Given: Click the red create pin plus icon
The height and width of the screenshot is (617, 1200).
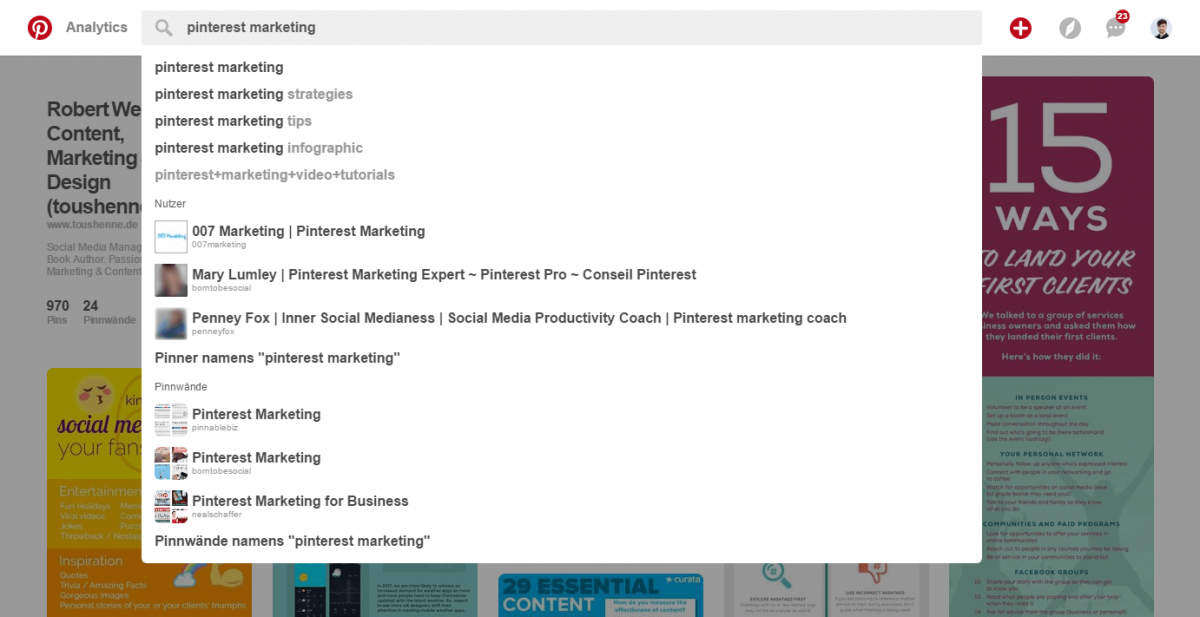Looking at the screenshot, I should click(1020, 28).
